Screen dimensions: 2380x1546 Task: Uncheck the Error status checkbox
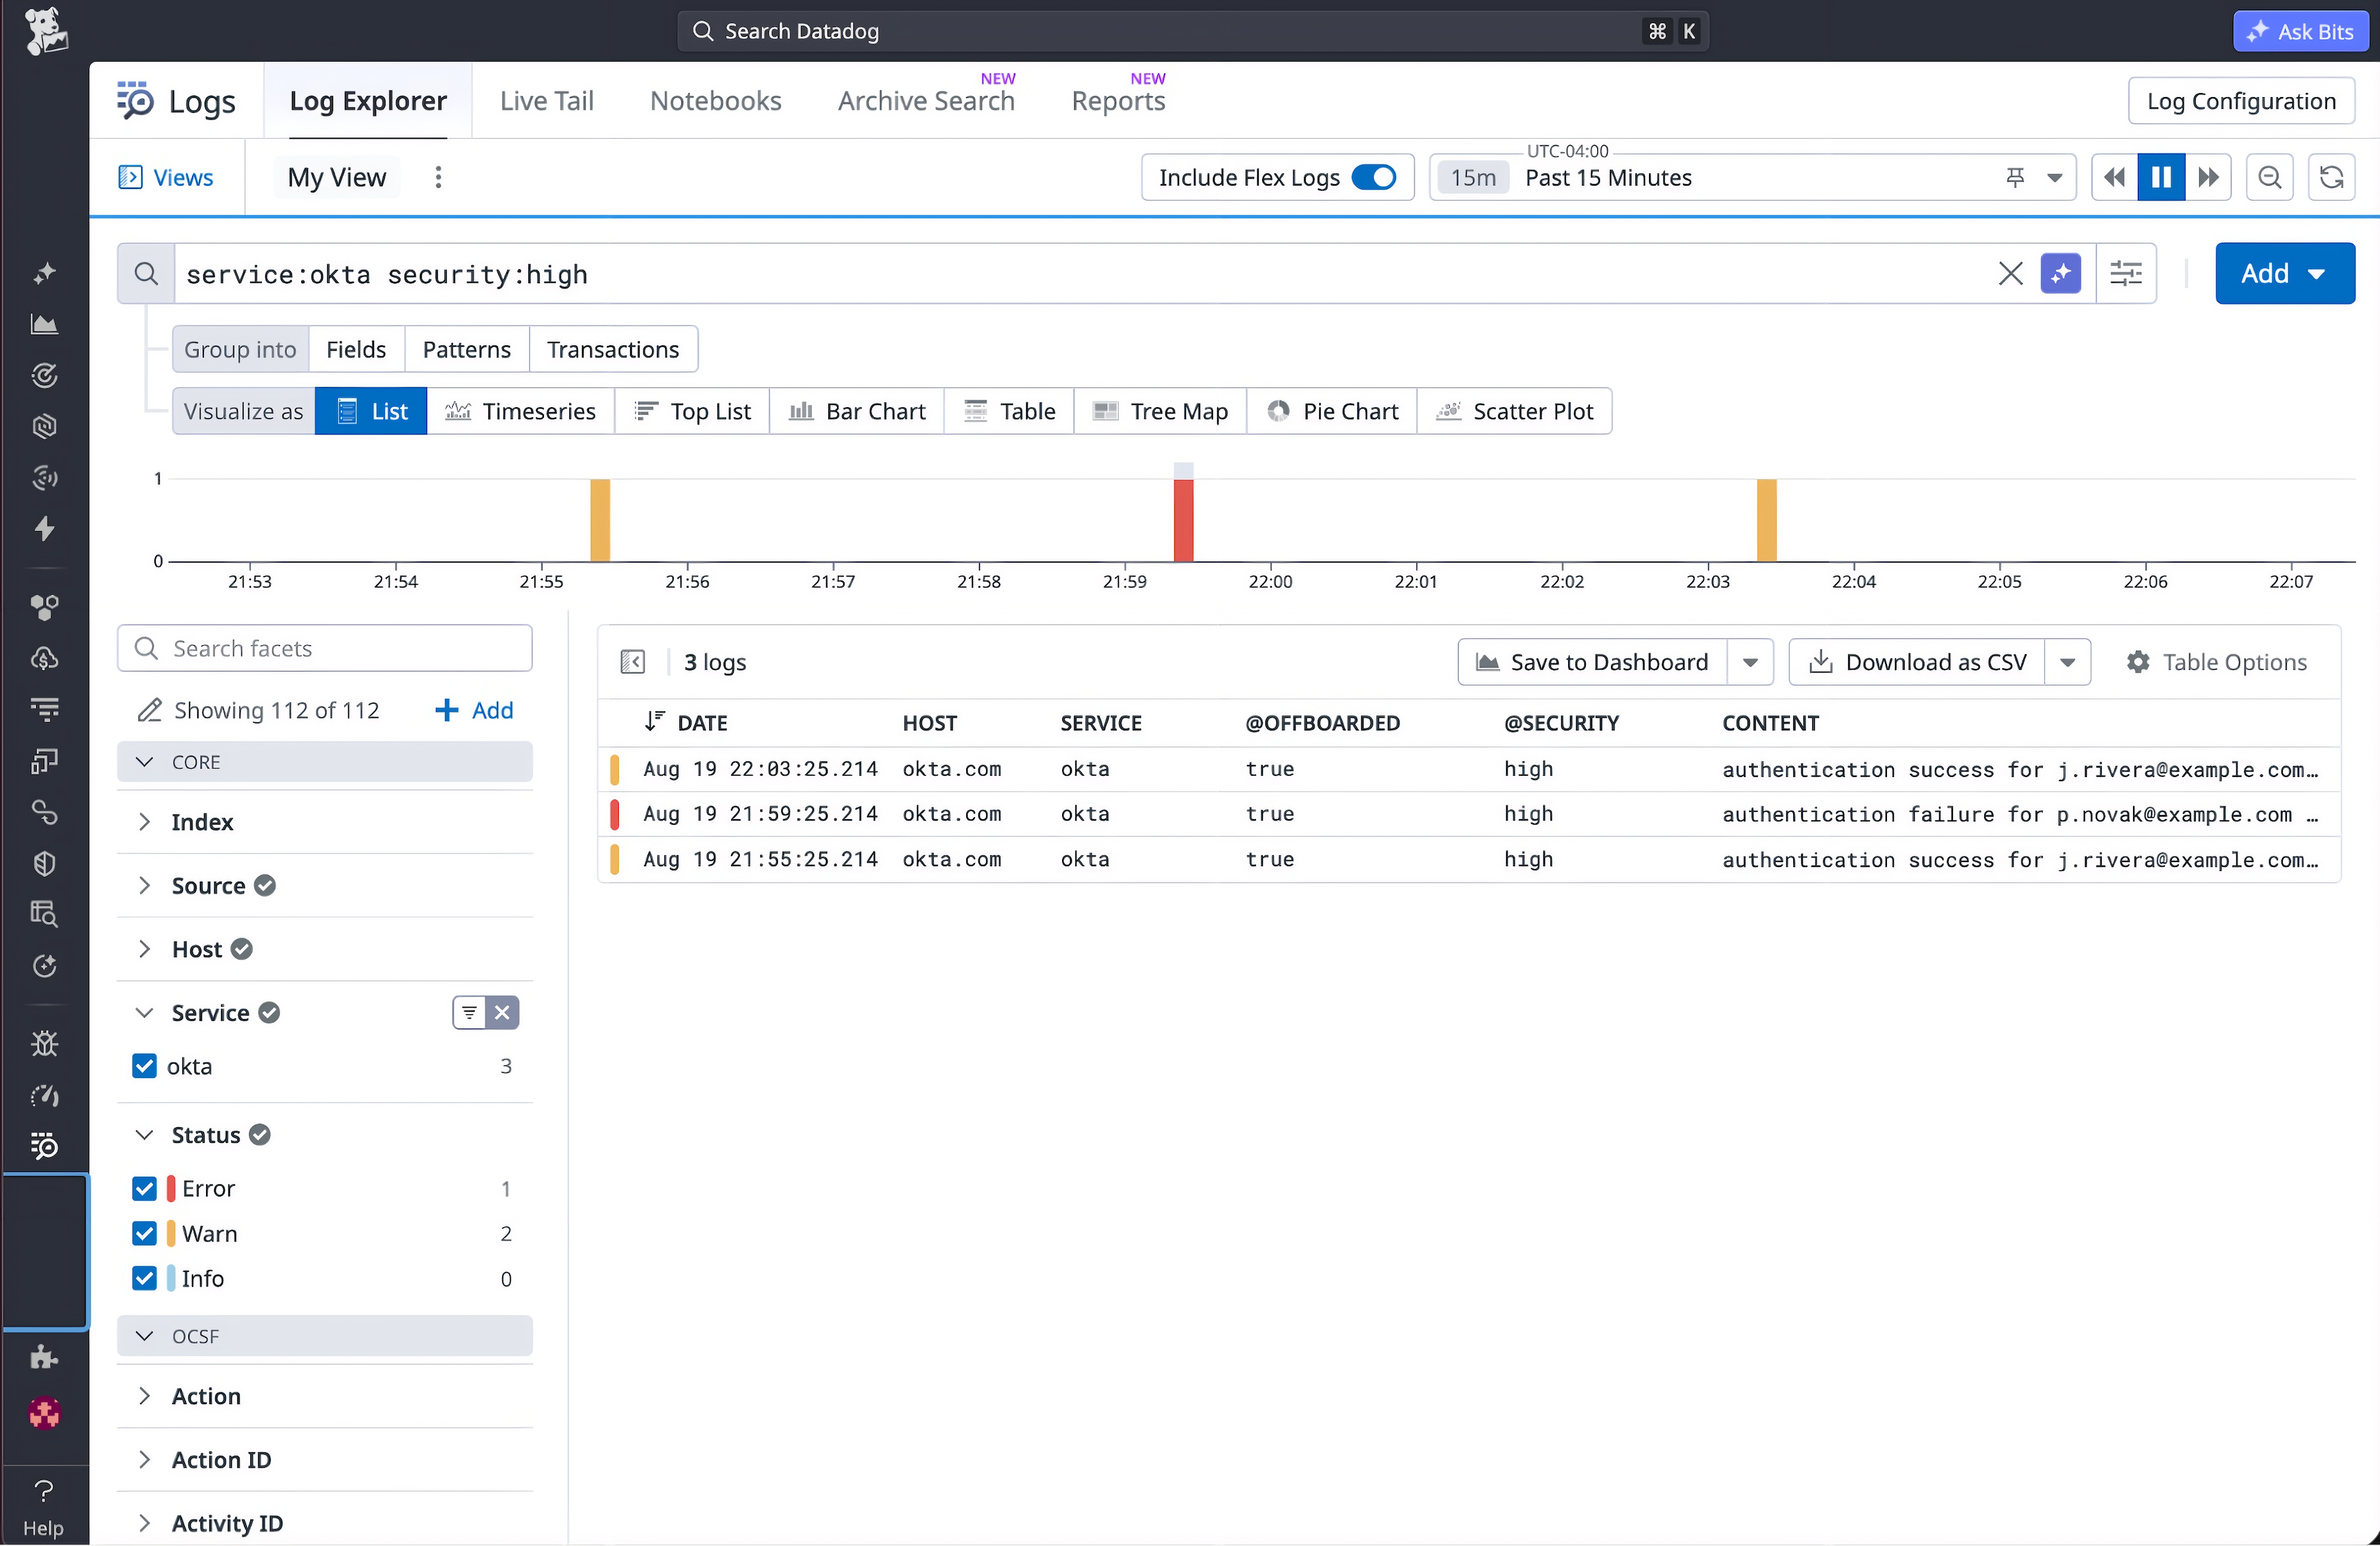pos(144,1188)
